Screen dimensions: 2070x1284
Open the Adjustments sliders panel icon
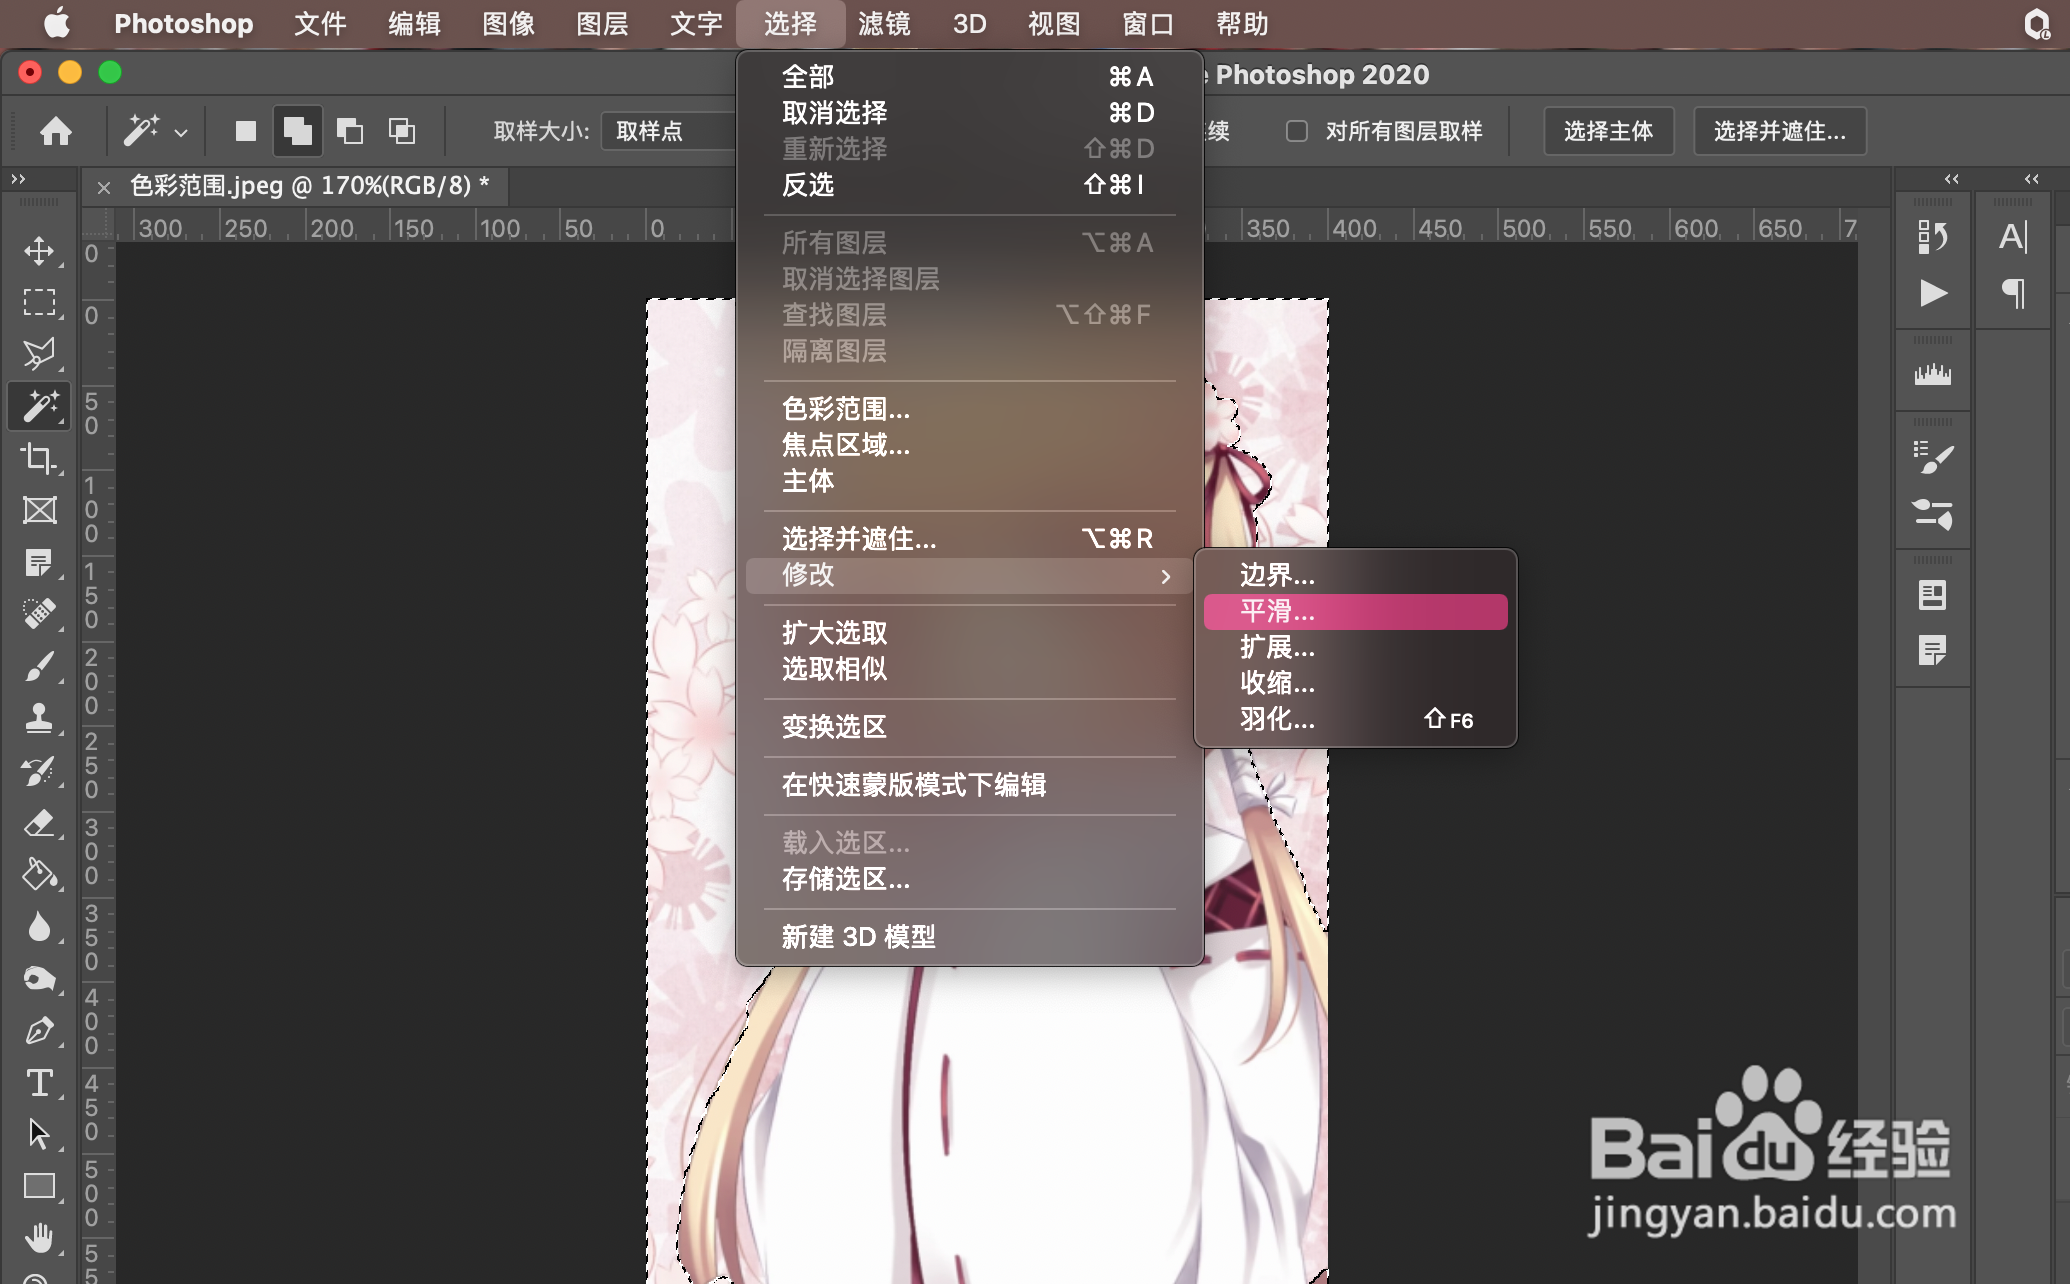point(1933,514)
